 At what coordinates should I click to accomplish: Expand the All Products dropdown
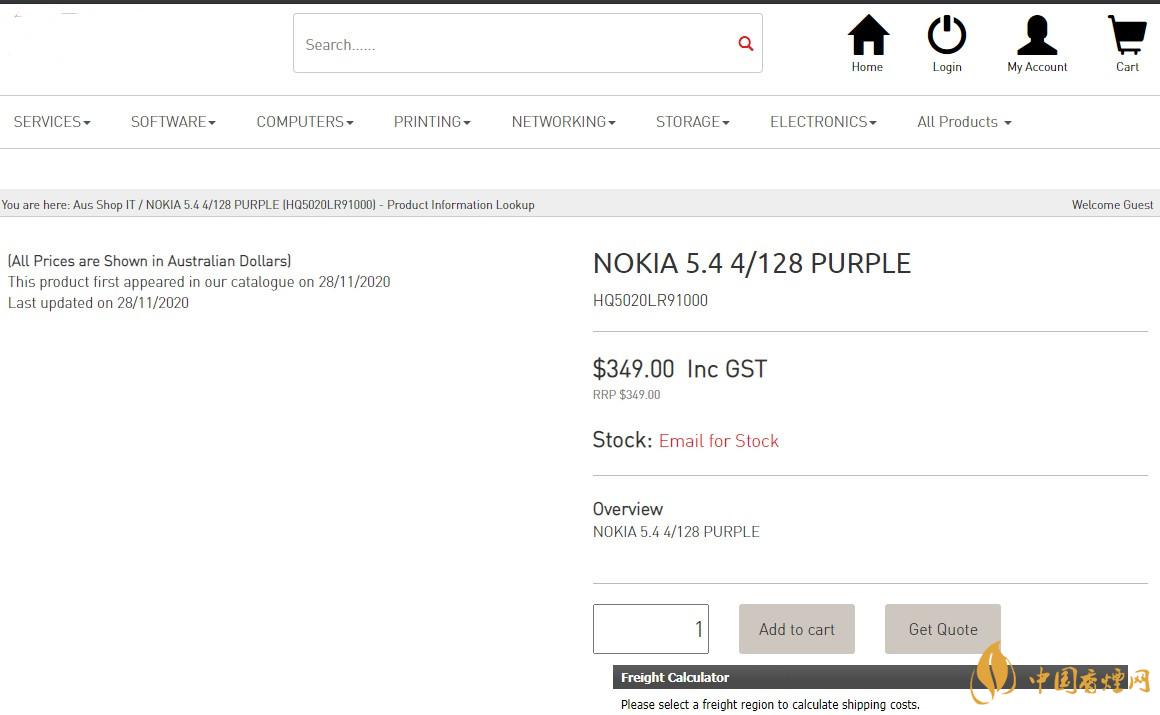coord(964,122)
